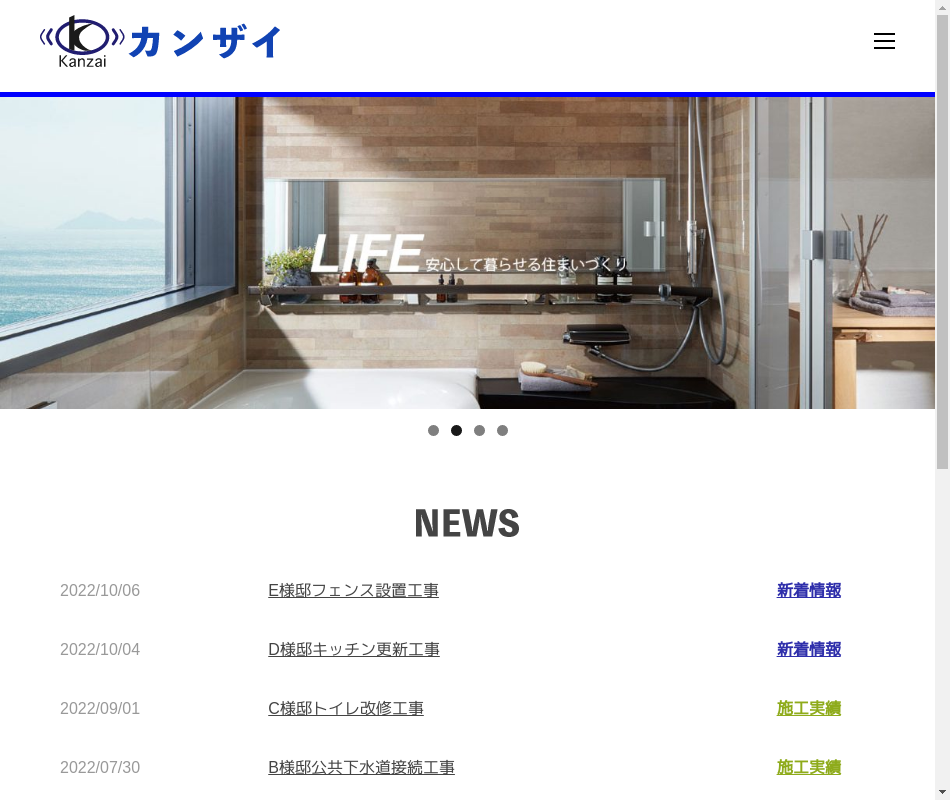This screenshot has width=950, height=800.
Task: Select the first carousel slide dot
Action: click(433, 431)
